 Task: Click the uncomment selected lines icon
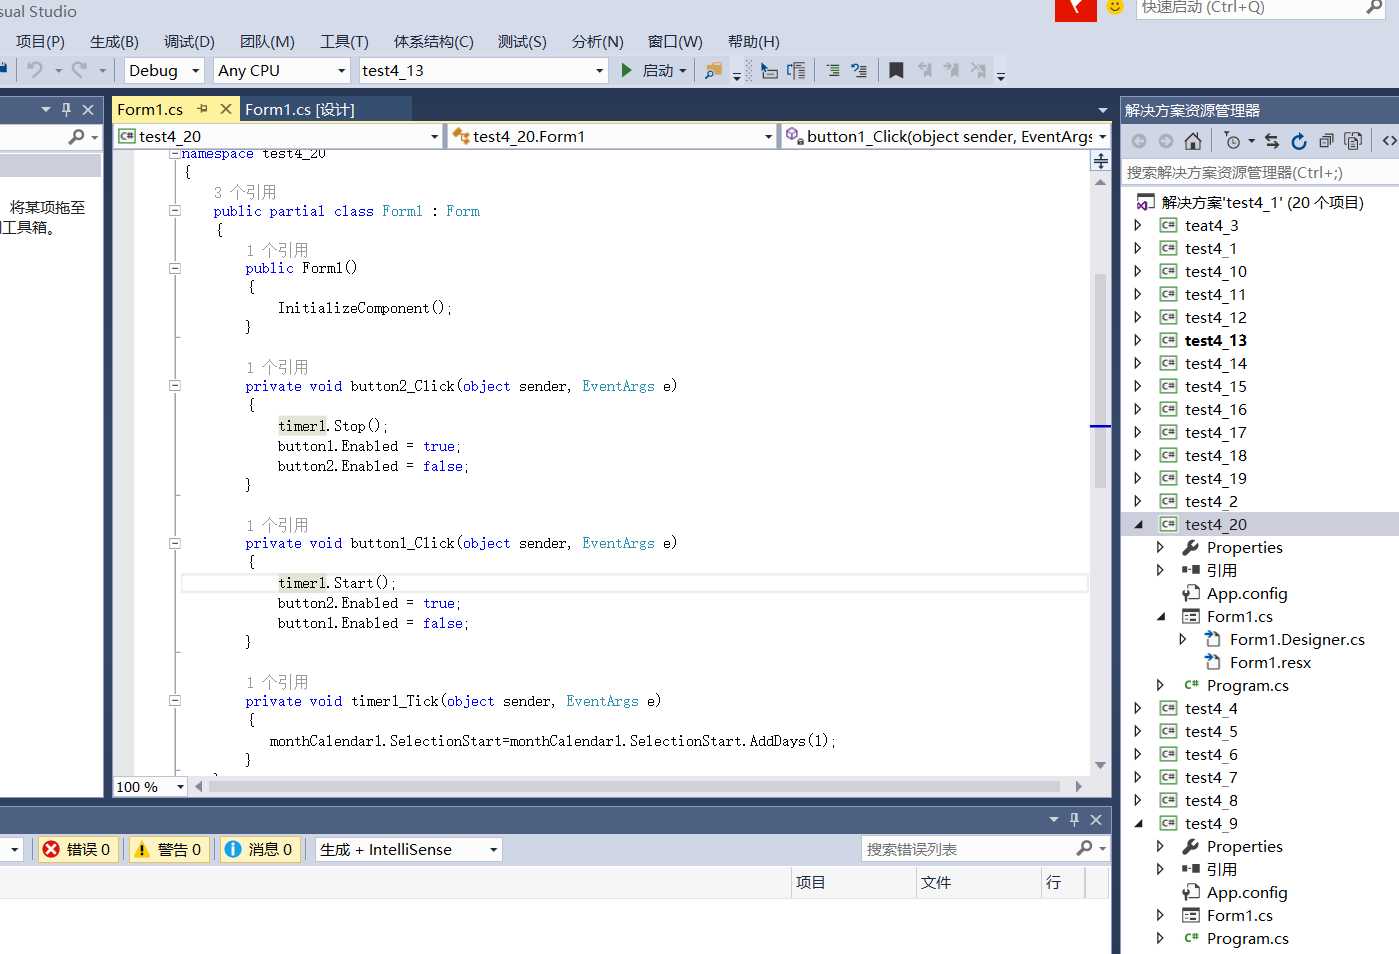[859, 70]
